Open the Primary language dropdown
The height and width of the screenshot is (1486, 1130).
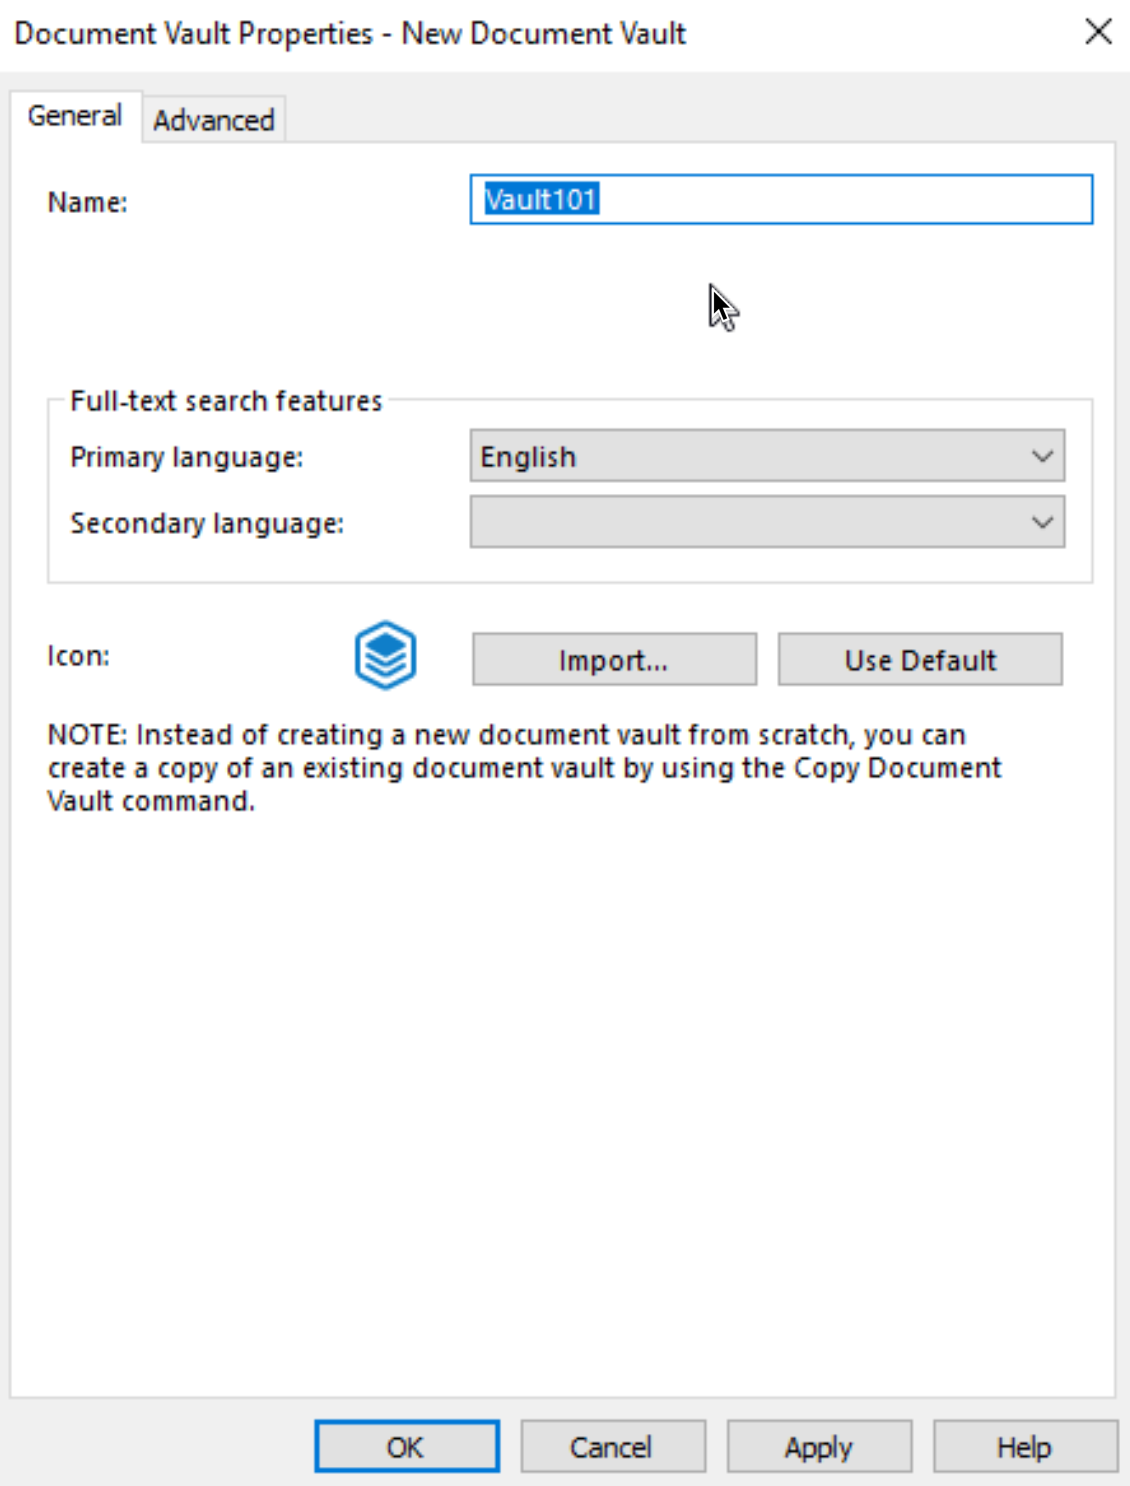[x=767, y=456]
